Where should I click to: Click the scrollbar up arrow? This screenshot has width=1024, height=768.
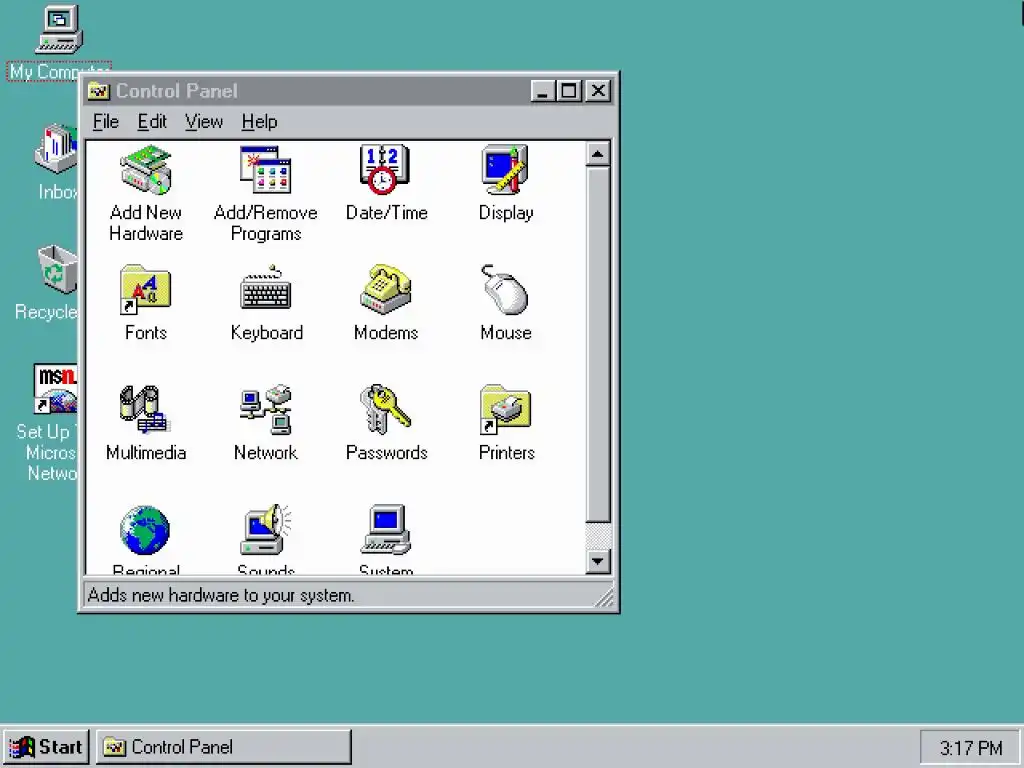(x=598, y=155)
